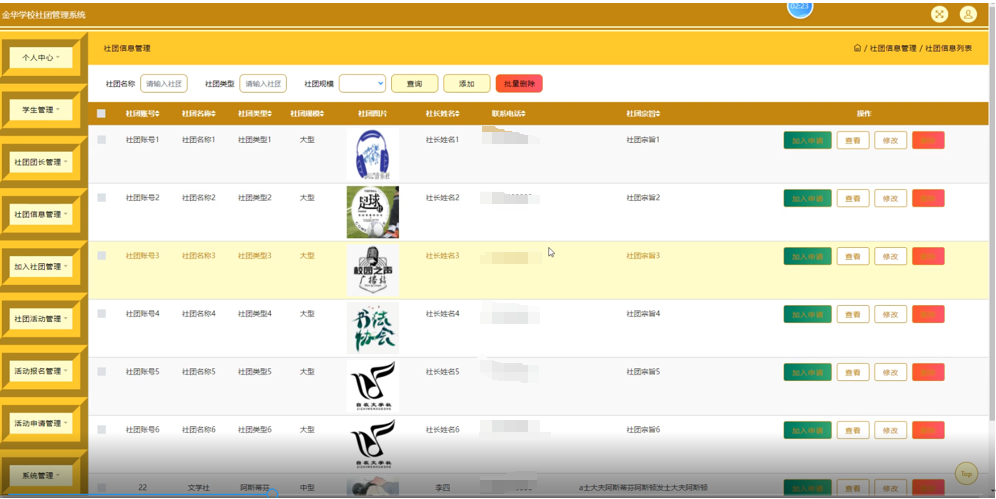Click 修改 button for 社团名称2
996x499 pixels.
[x=891, y=198]
